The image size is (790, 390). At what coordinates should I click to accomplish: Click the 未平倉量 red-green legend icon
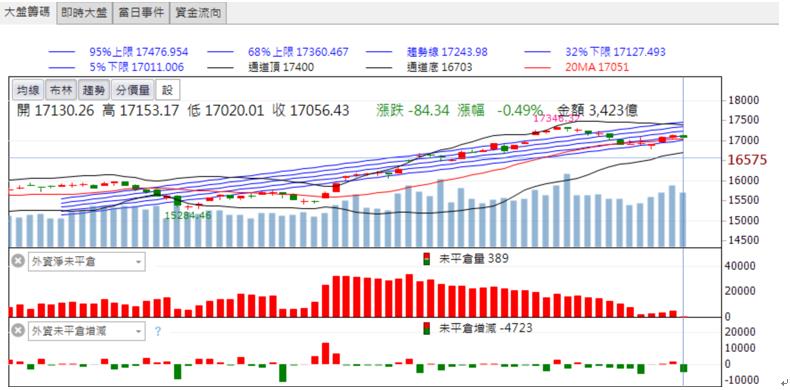[427, 259]
